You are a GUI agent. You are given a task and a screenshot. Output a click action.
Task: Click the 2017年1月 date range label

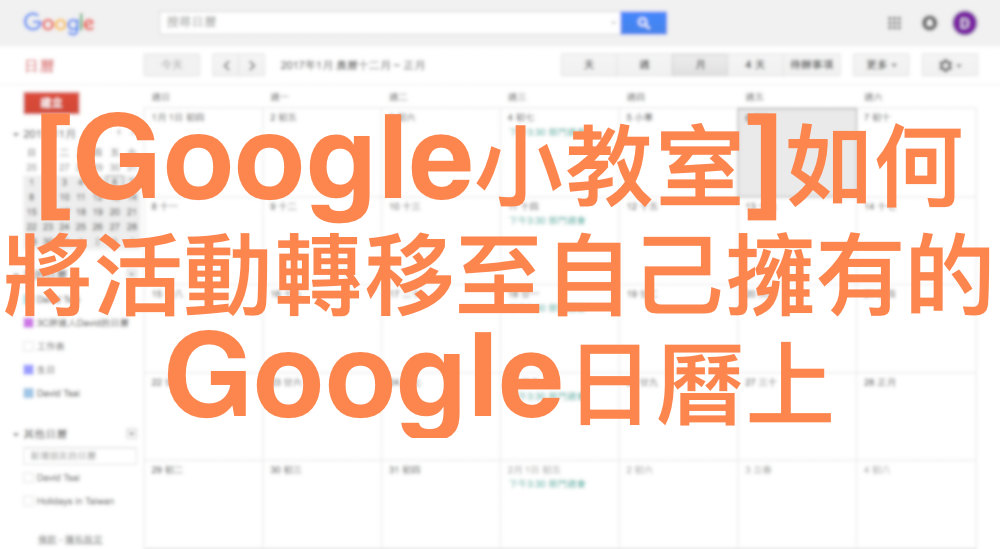tap(353, 65)
